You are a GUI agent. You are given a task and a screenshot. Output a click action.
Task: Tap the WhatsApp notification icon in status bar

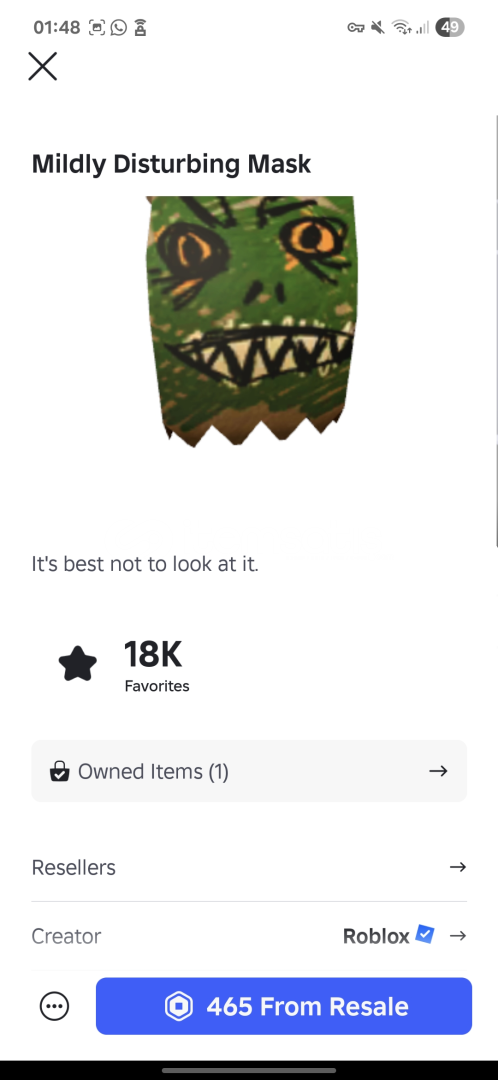point(118,28)
